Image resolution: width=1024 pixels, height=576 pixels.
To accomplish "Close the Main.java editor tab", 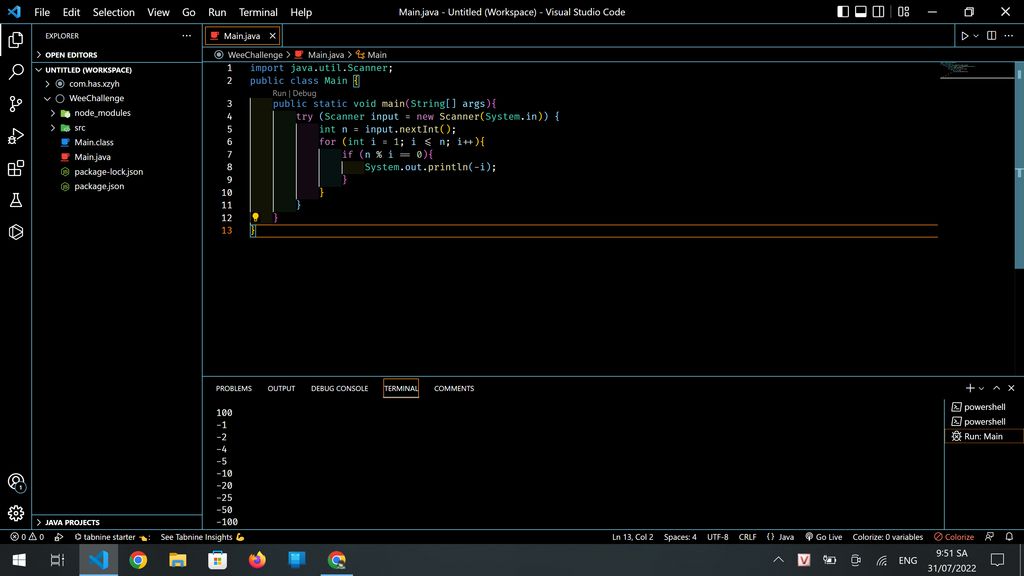I will 272,36.
